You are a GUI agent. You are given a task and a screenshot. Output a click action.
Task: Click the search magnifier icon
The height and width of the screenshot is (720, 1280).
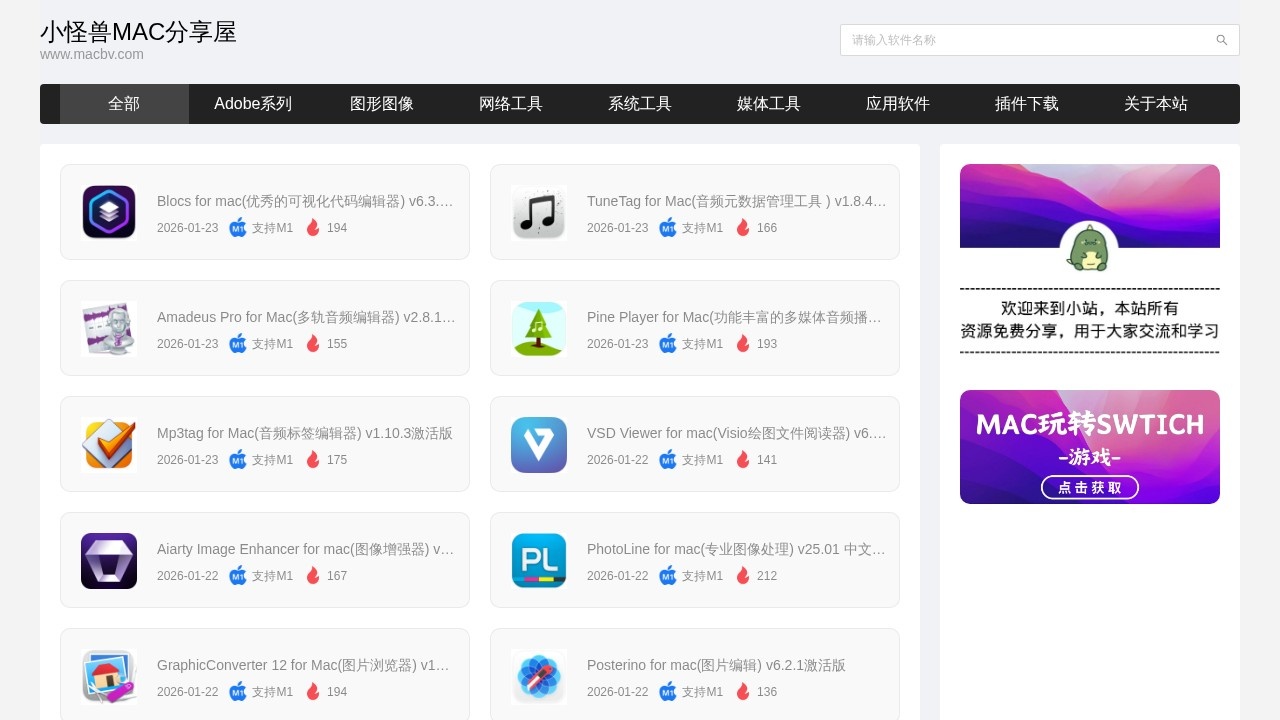click(x=1221, y=40)
